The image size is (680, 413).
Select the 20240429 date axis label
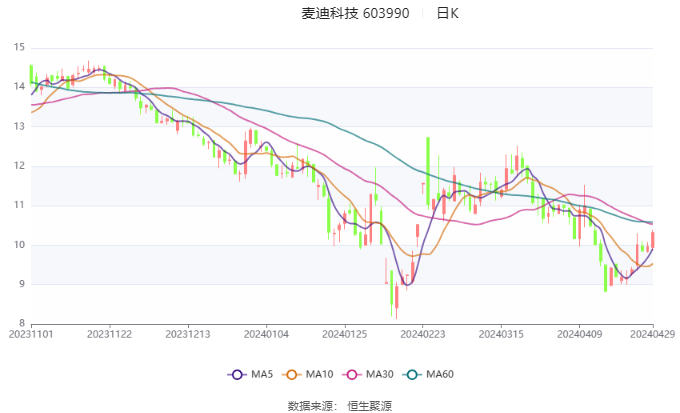pyautogui.click(x=654, y=335)
